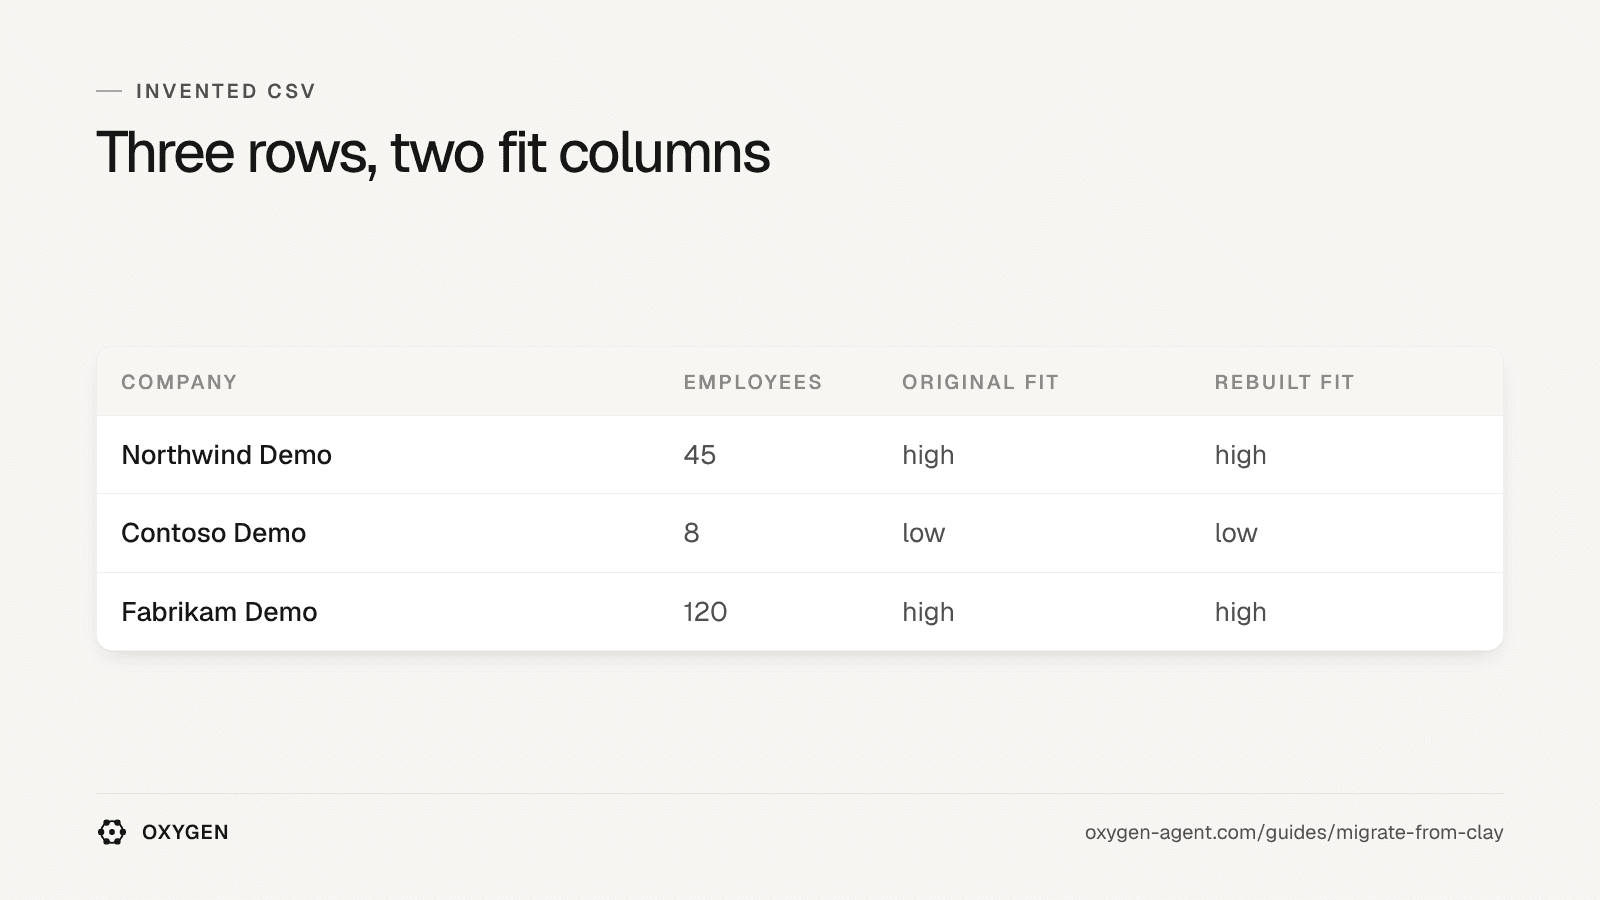Click the Fabrikam Demo company cell
Image resolution: width=1600 pixels, height=900 pixels.
tap(219, 612)
